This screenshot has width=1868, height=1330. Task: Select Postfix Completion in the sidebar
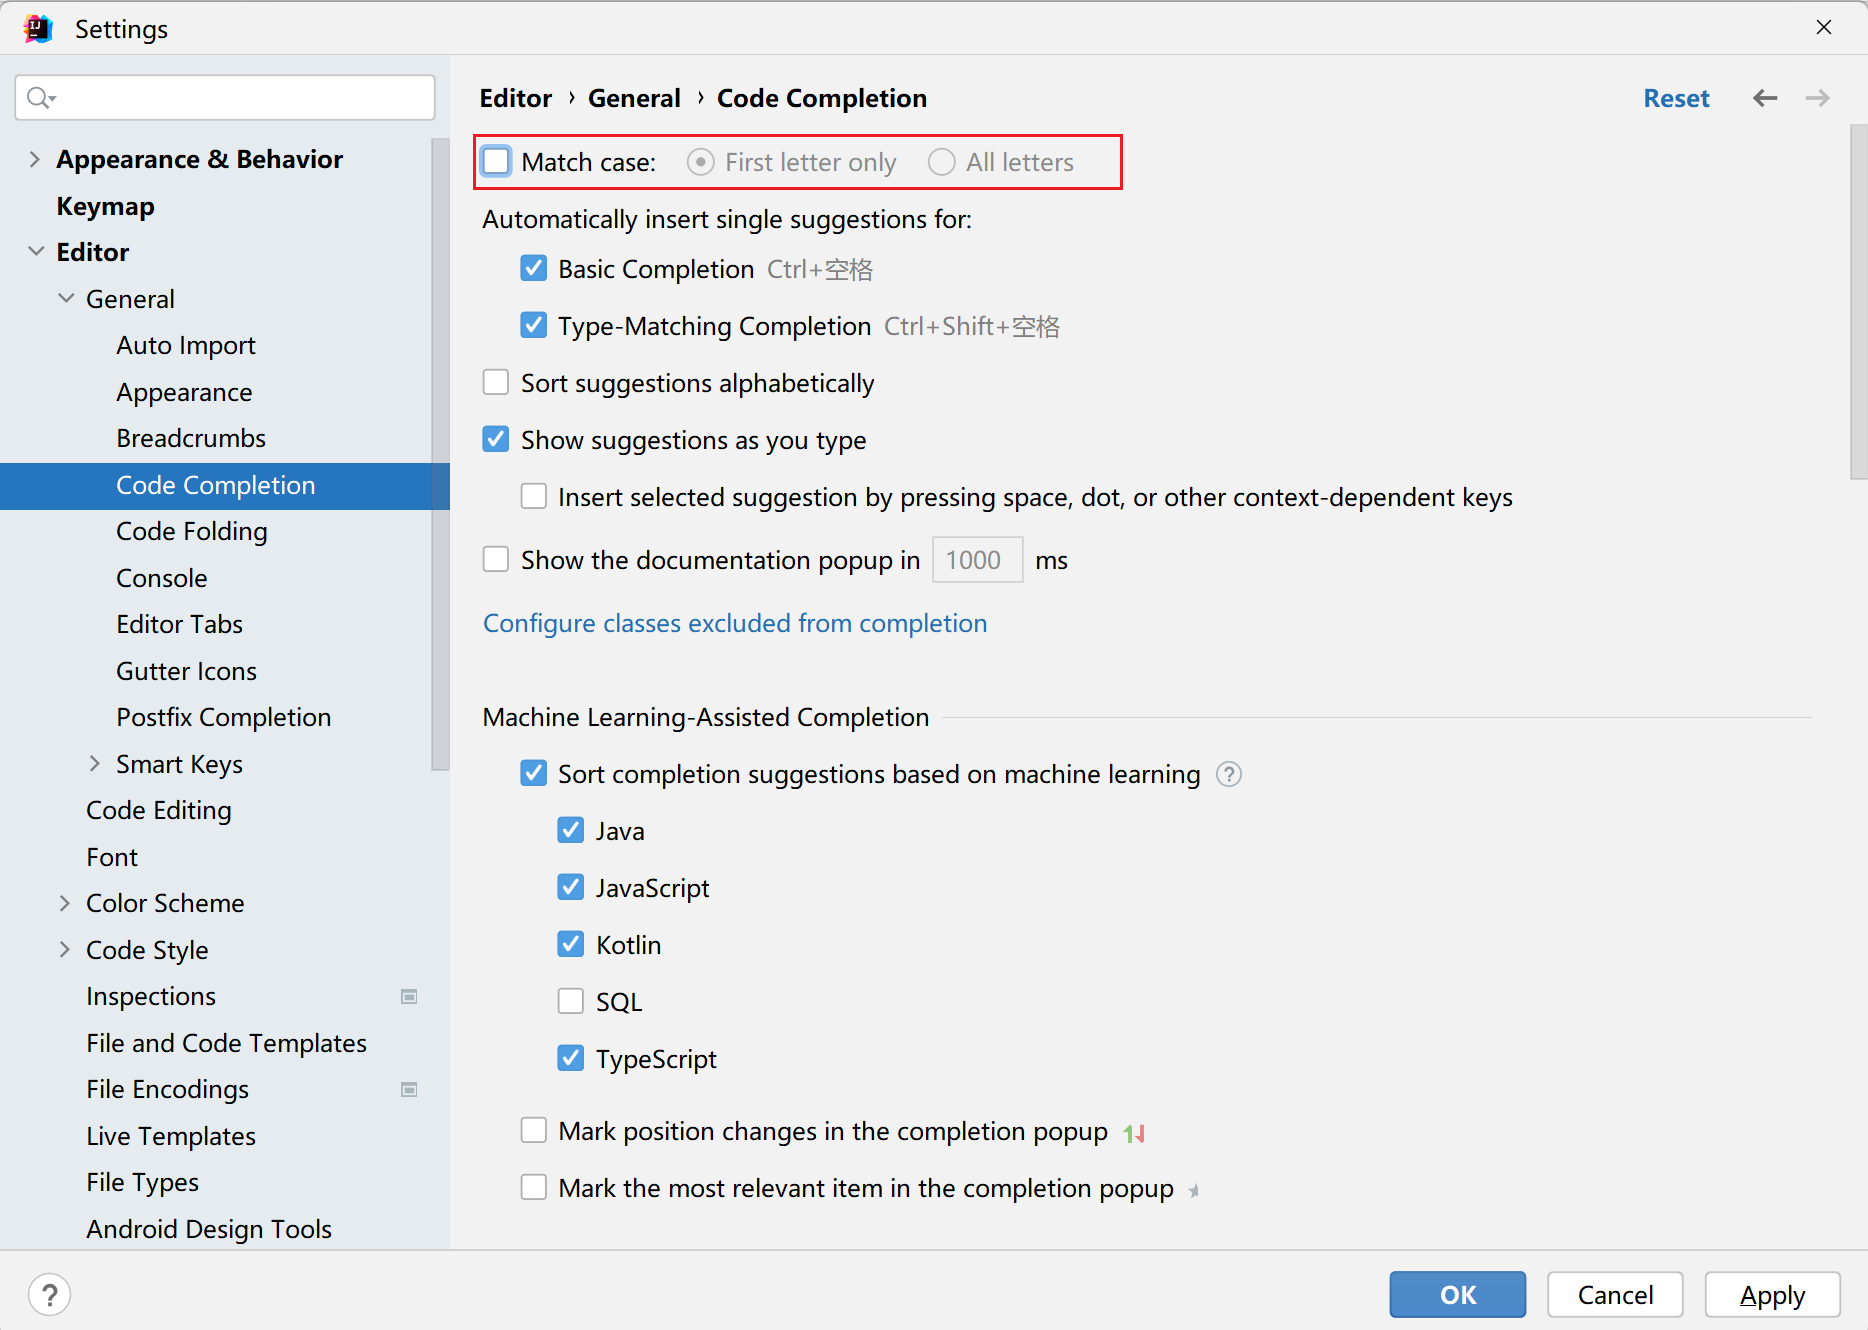(223, 717)
